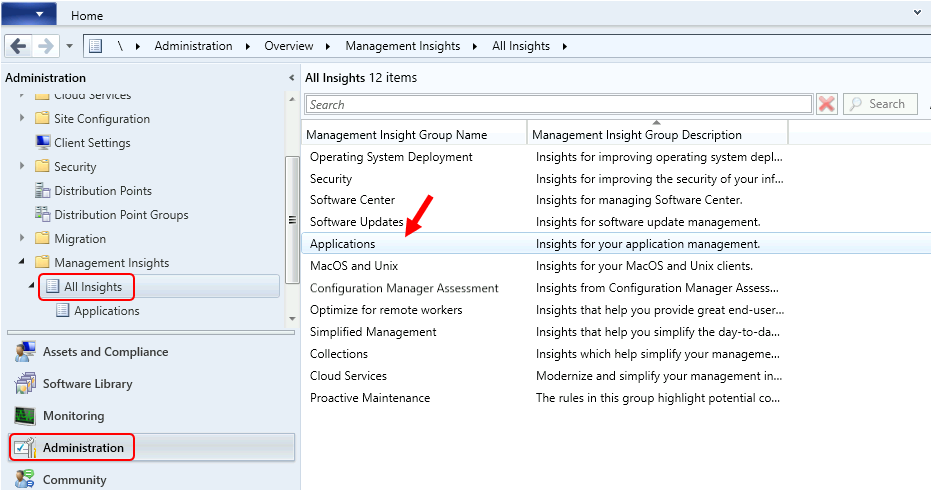
Task: Collapse the Administration navigation pane
Action: (x=291, y=78)
